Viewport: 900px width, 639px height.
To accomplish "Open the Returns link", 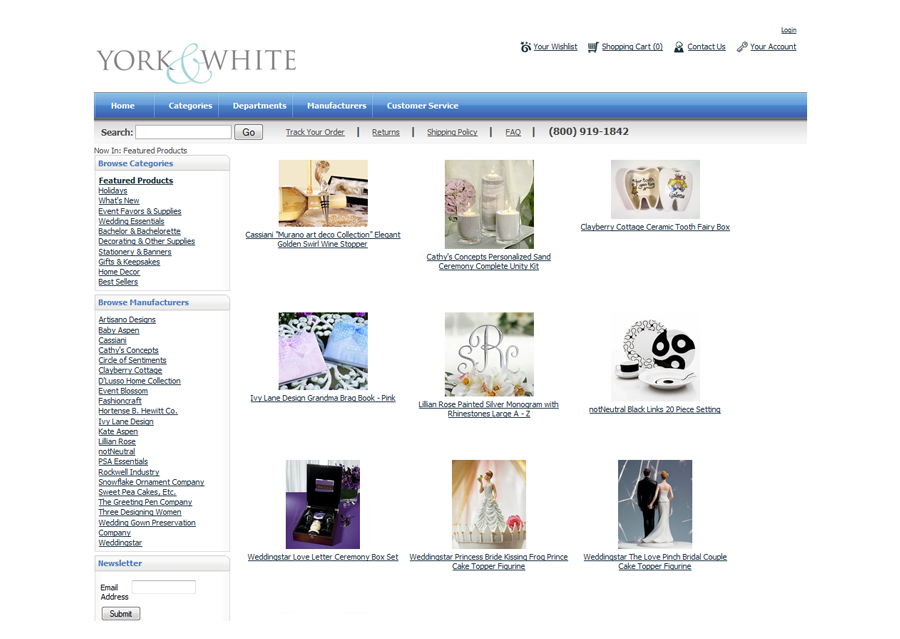I will (386, 132).
